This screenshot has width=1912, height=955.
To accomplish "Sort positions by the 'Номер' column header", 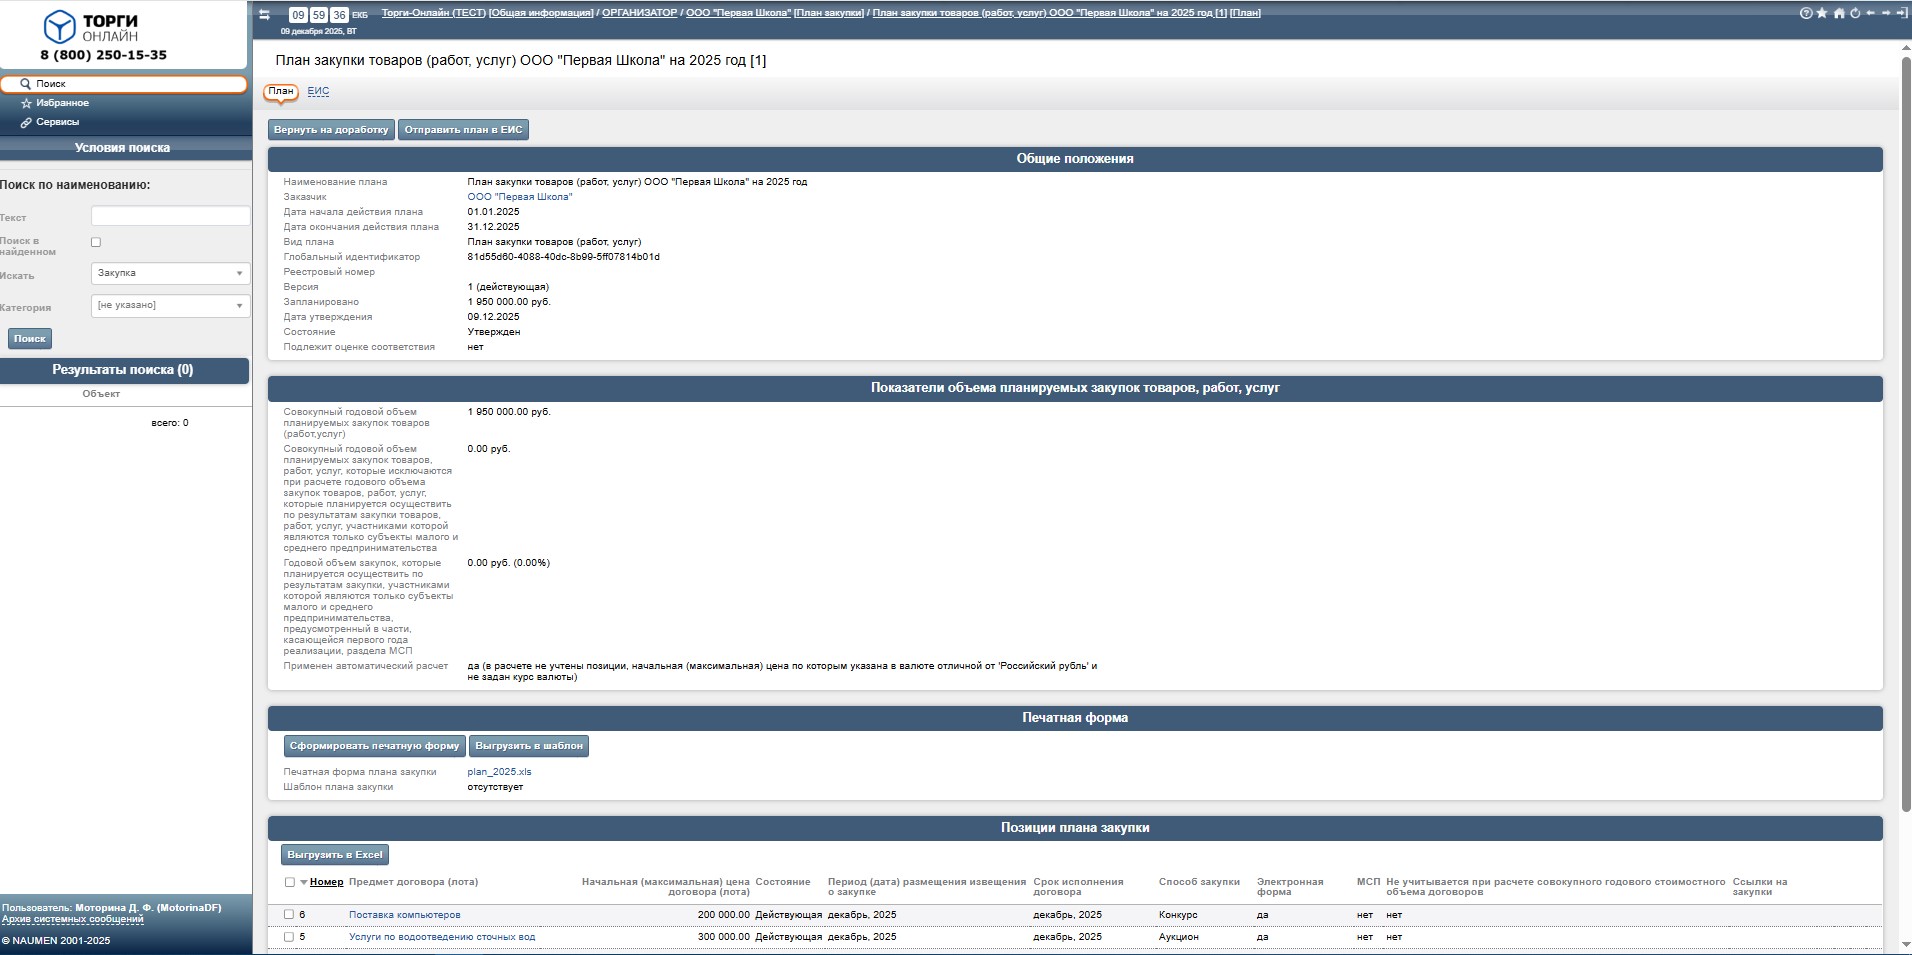I will [326, 882].
